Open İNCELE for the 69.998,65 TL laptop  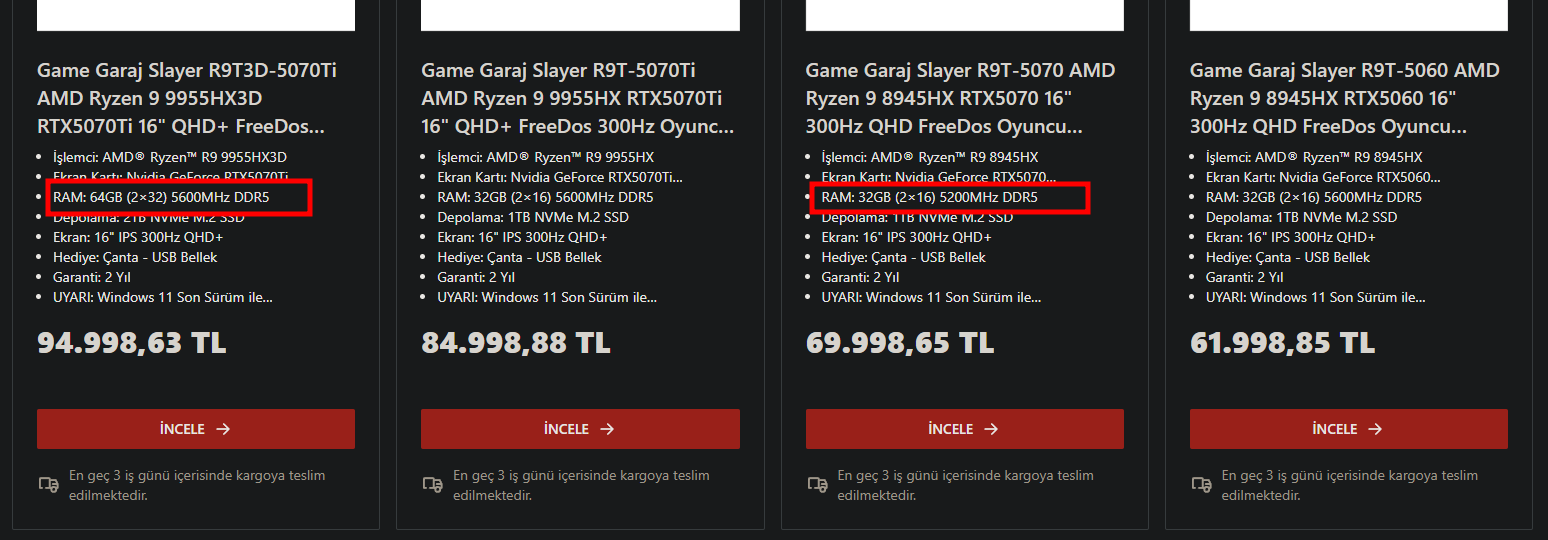(965, 429)
